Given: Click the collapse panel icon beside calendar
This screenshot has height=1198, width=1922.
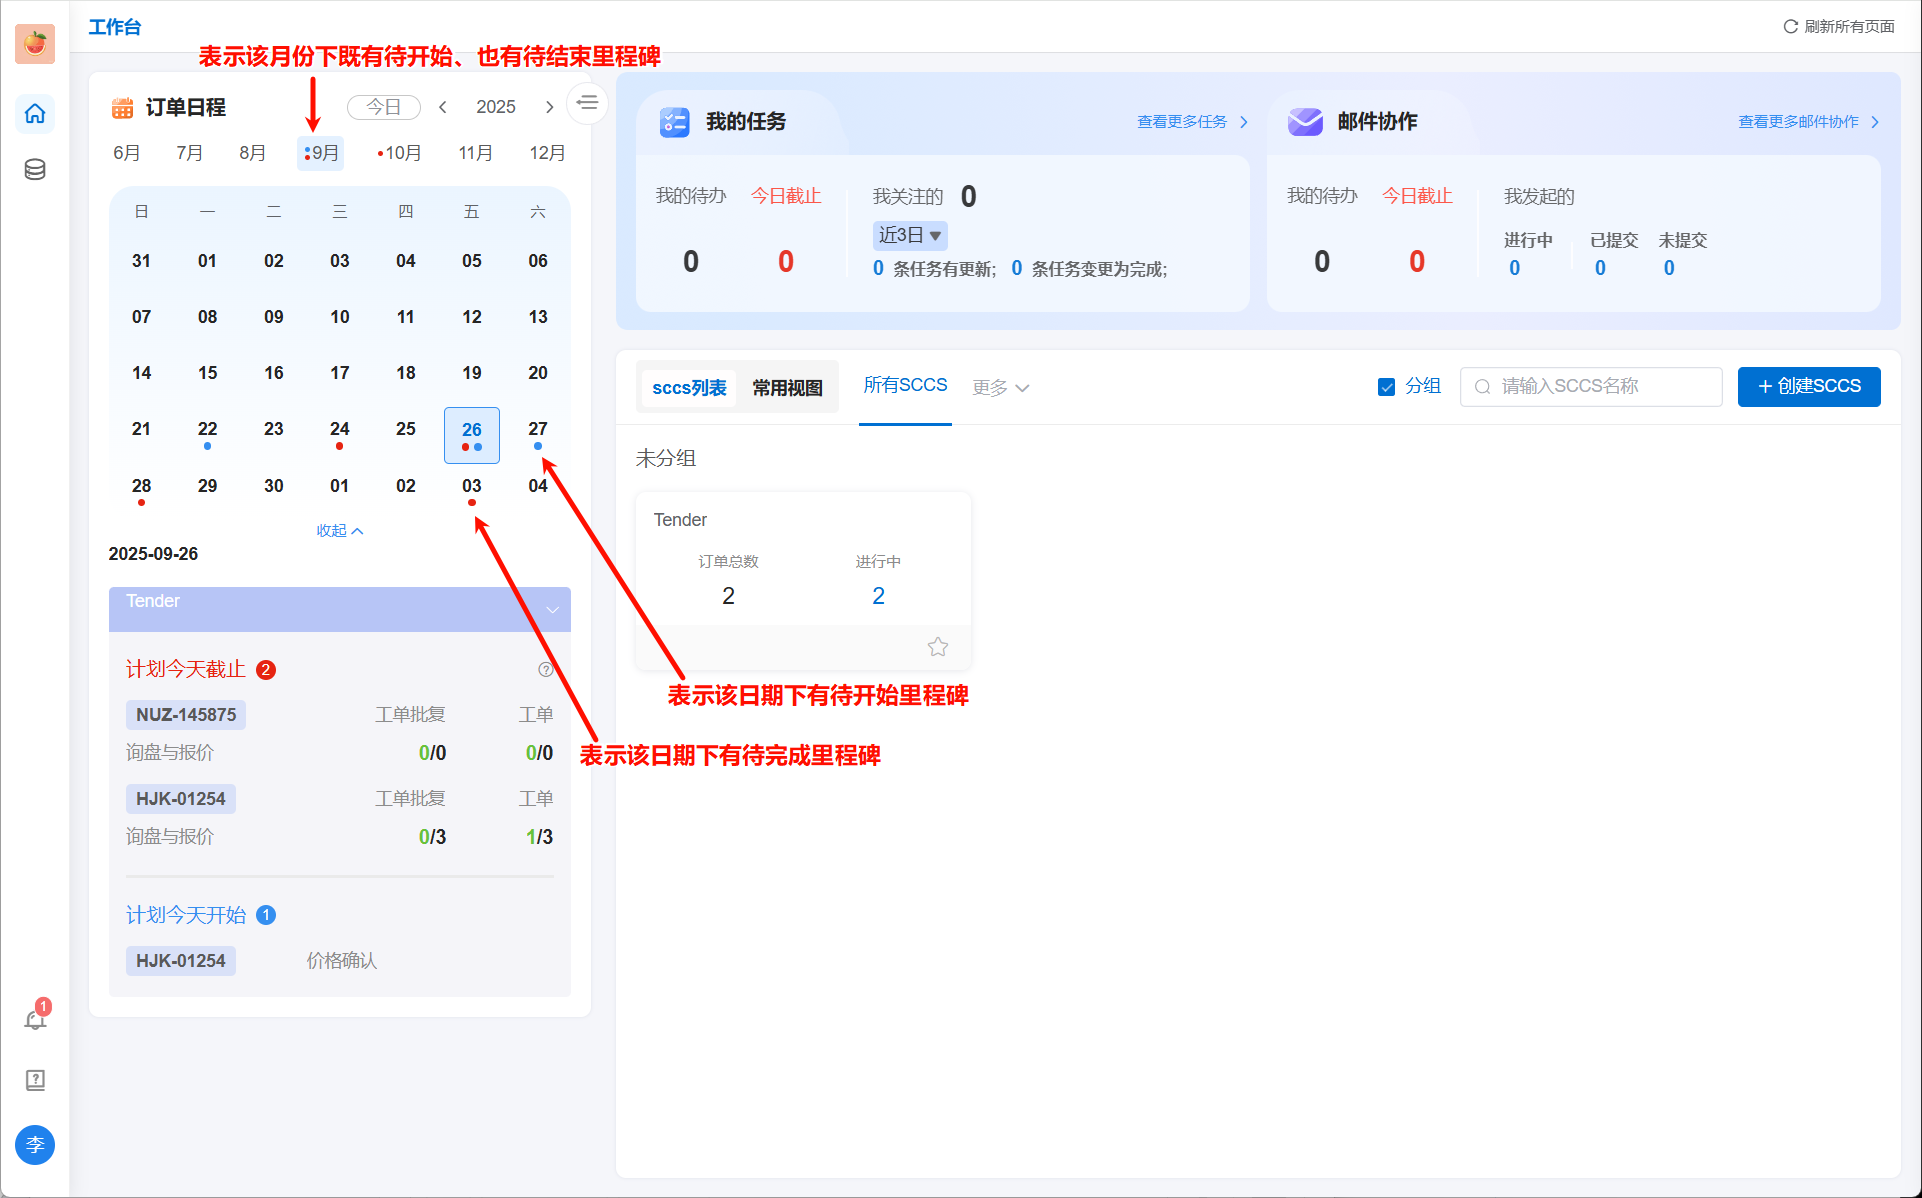Looking at the screenshot, I should pos(588,103).
